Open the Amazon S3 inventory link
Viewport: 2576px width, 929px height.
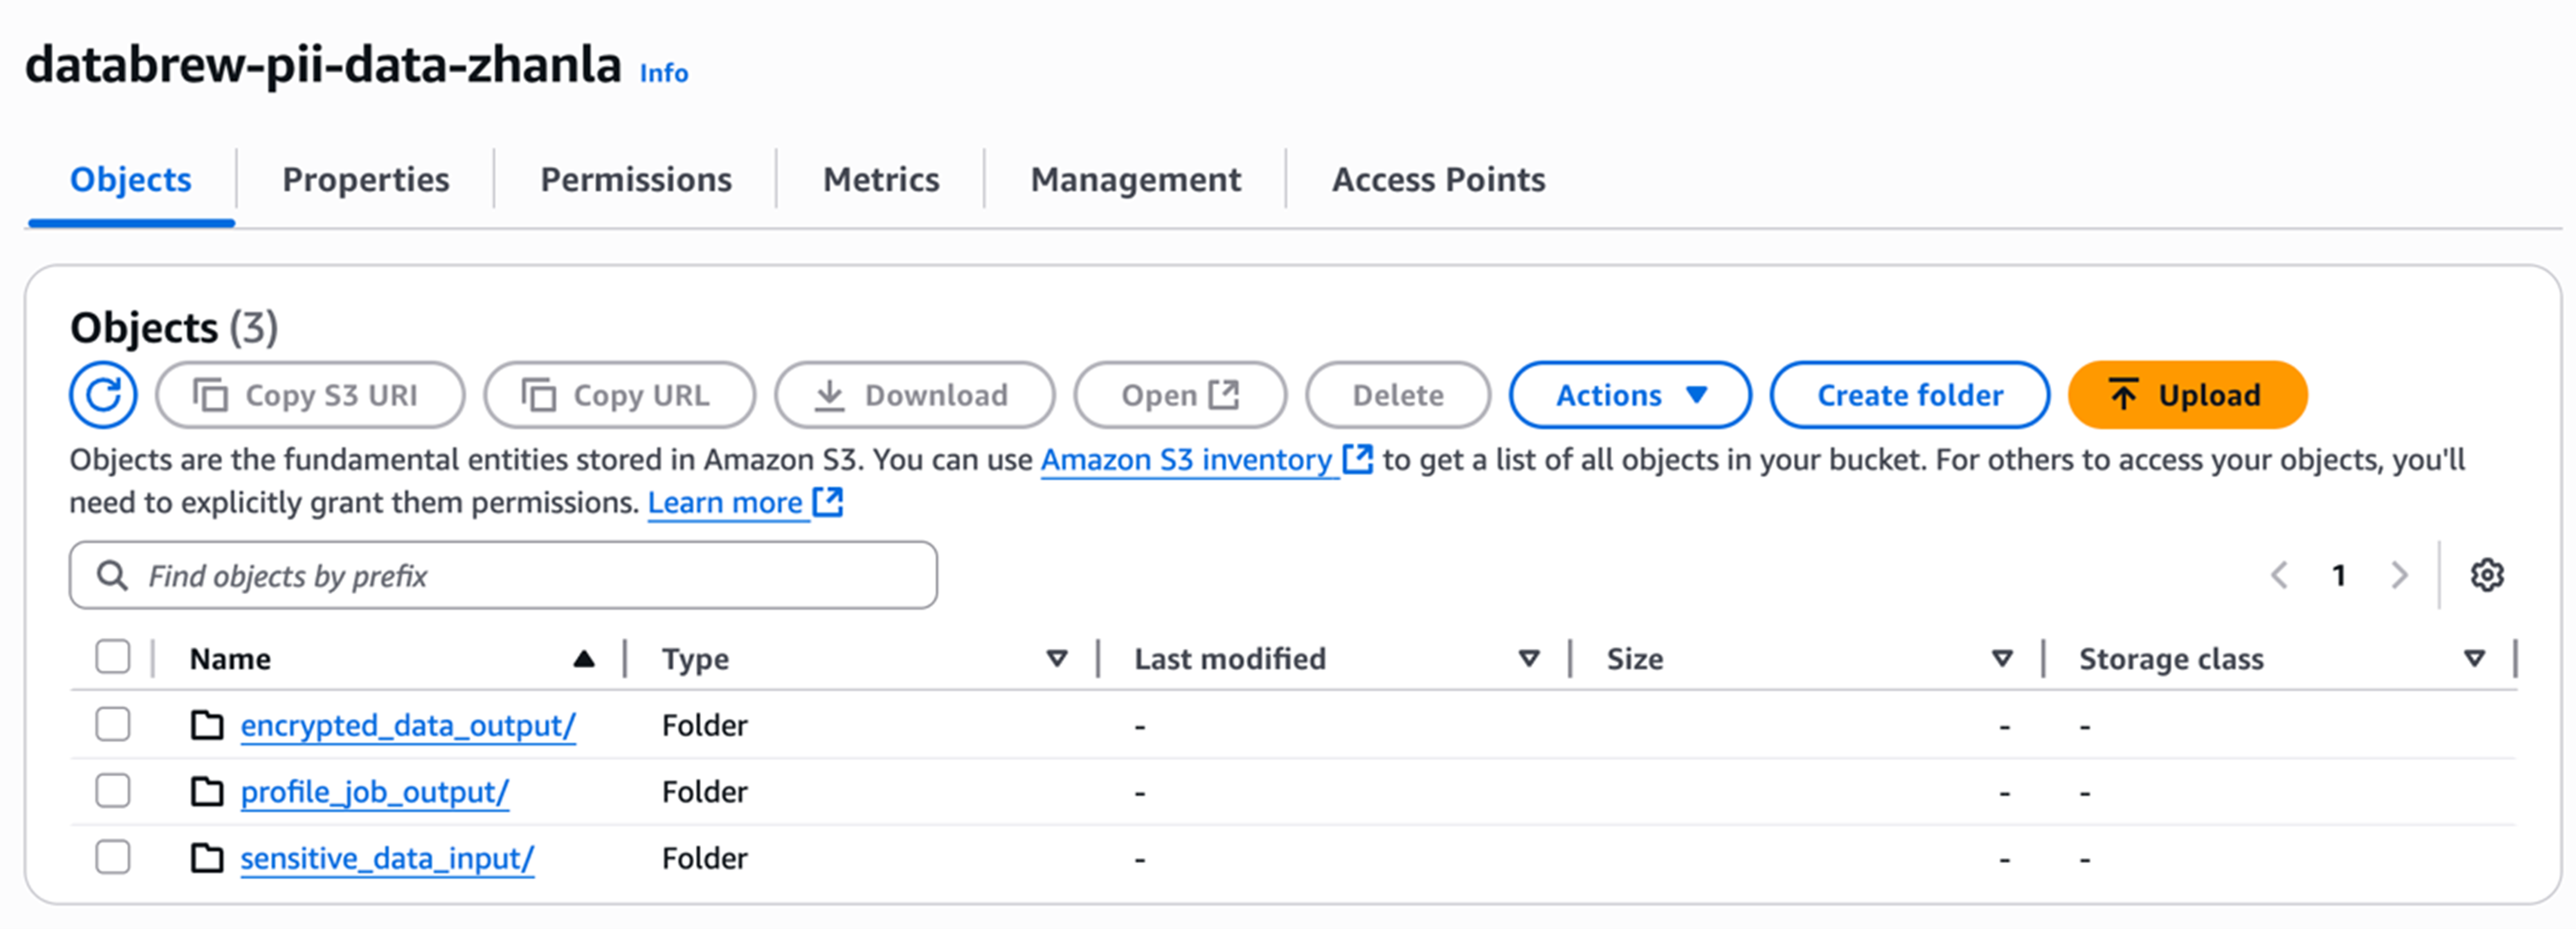coord(1186,460)
